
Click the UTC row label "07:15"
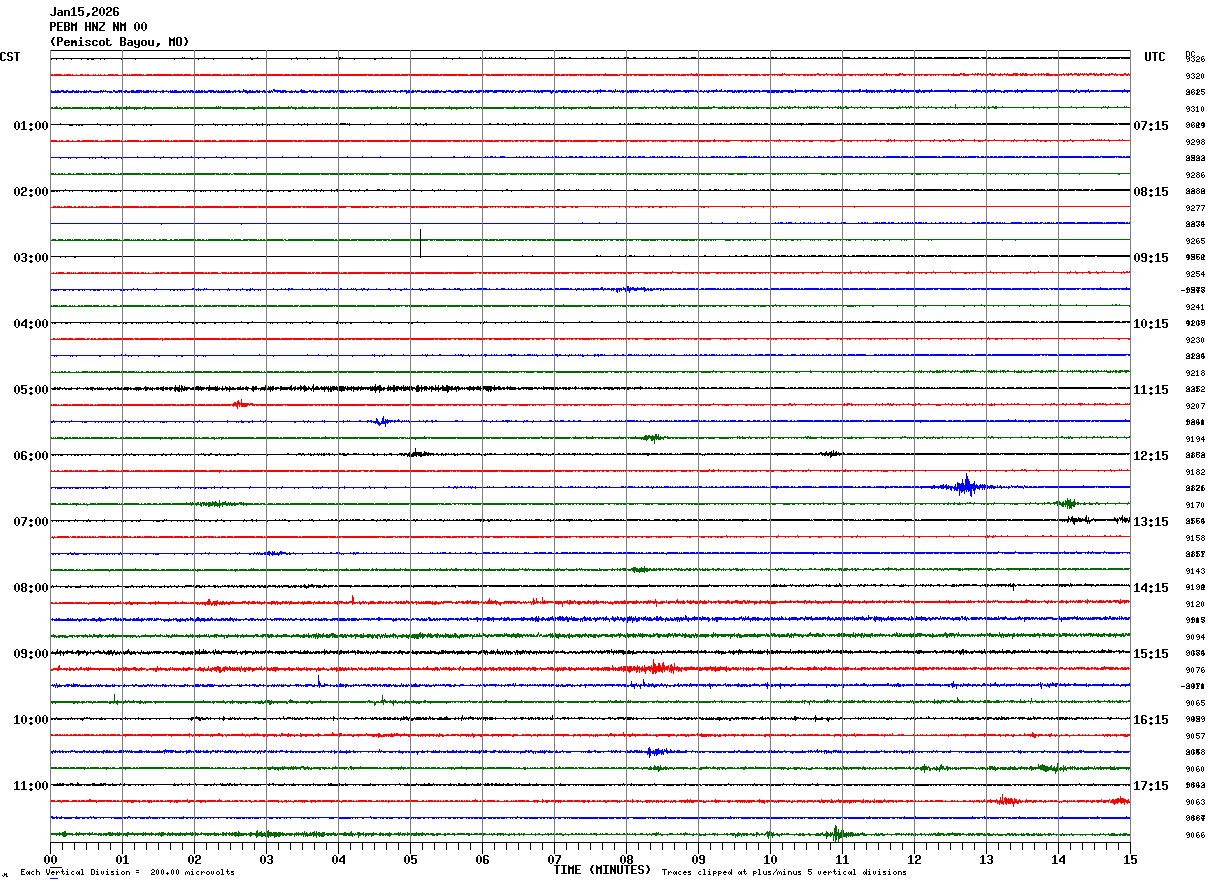(x=1151, y=126)
